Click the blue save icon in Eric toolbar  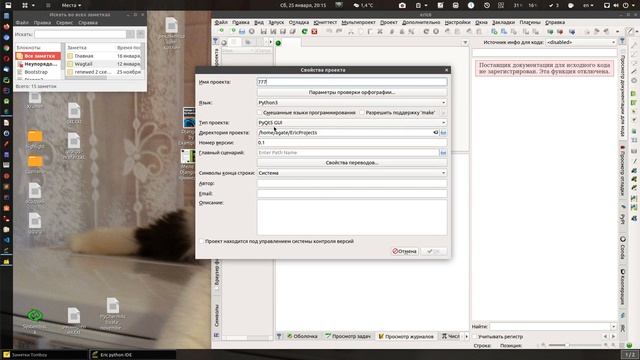[242, 31]
